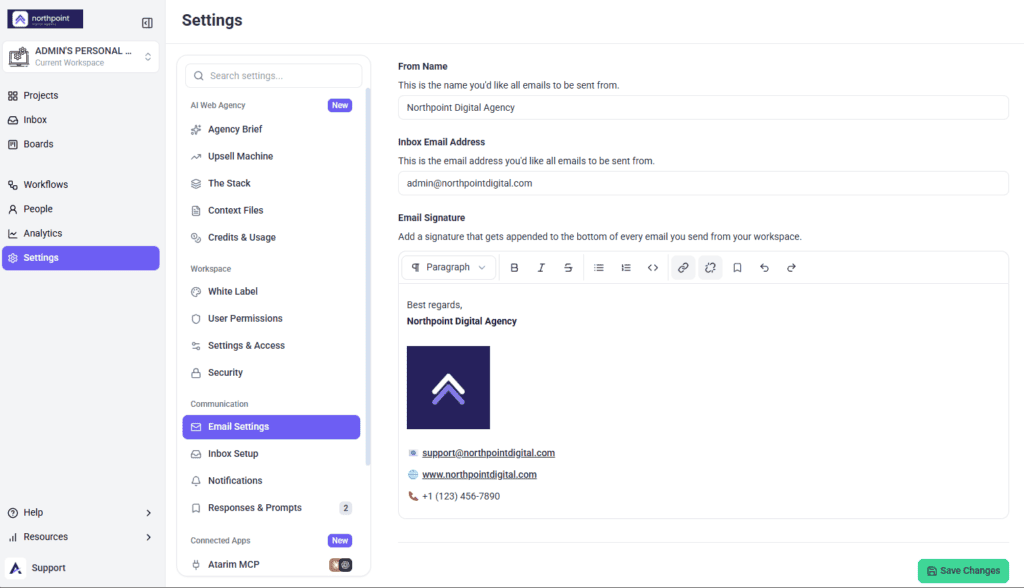Select Email Settings item
1024x588 pixels.
pos(271,427)
